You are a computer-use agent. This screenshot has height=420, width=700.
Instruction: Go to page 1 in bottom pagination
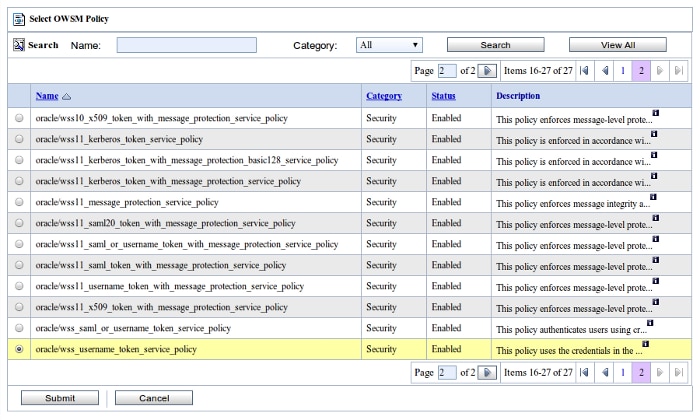point(623,373)
